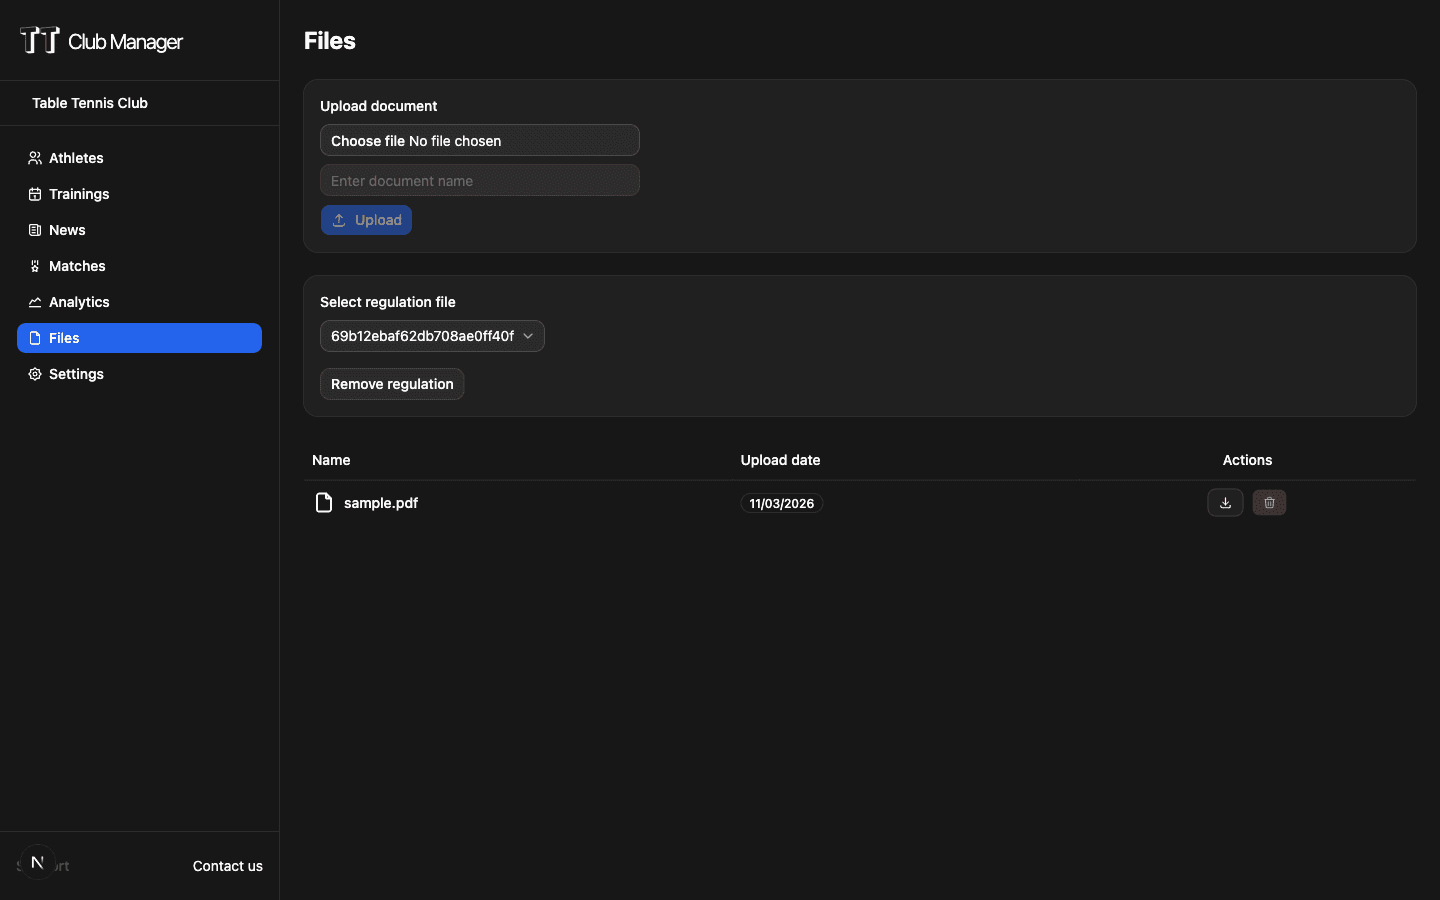Switch to the Files section

point(139,337)
